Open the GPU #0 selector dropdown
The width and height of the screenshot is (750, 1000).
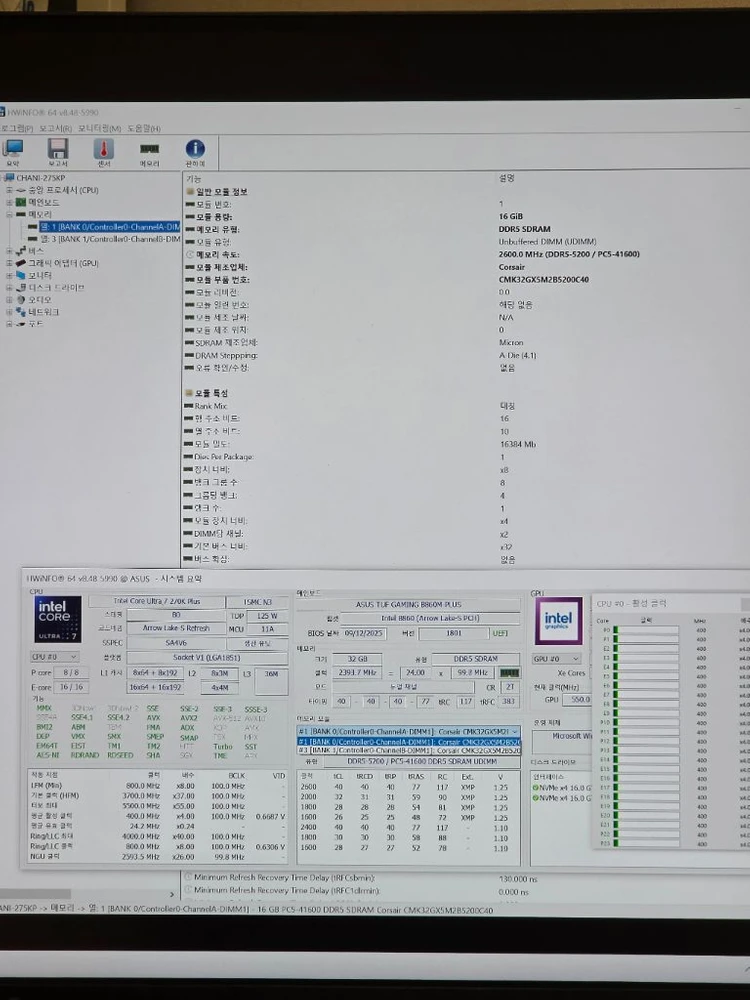point(557,659)
